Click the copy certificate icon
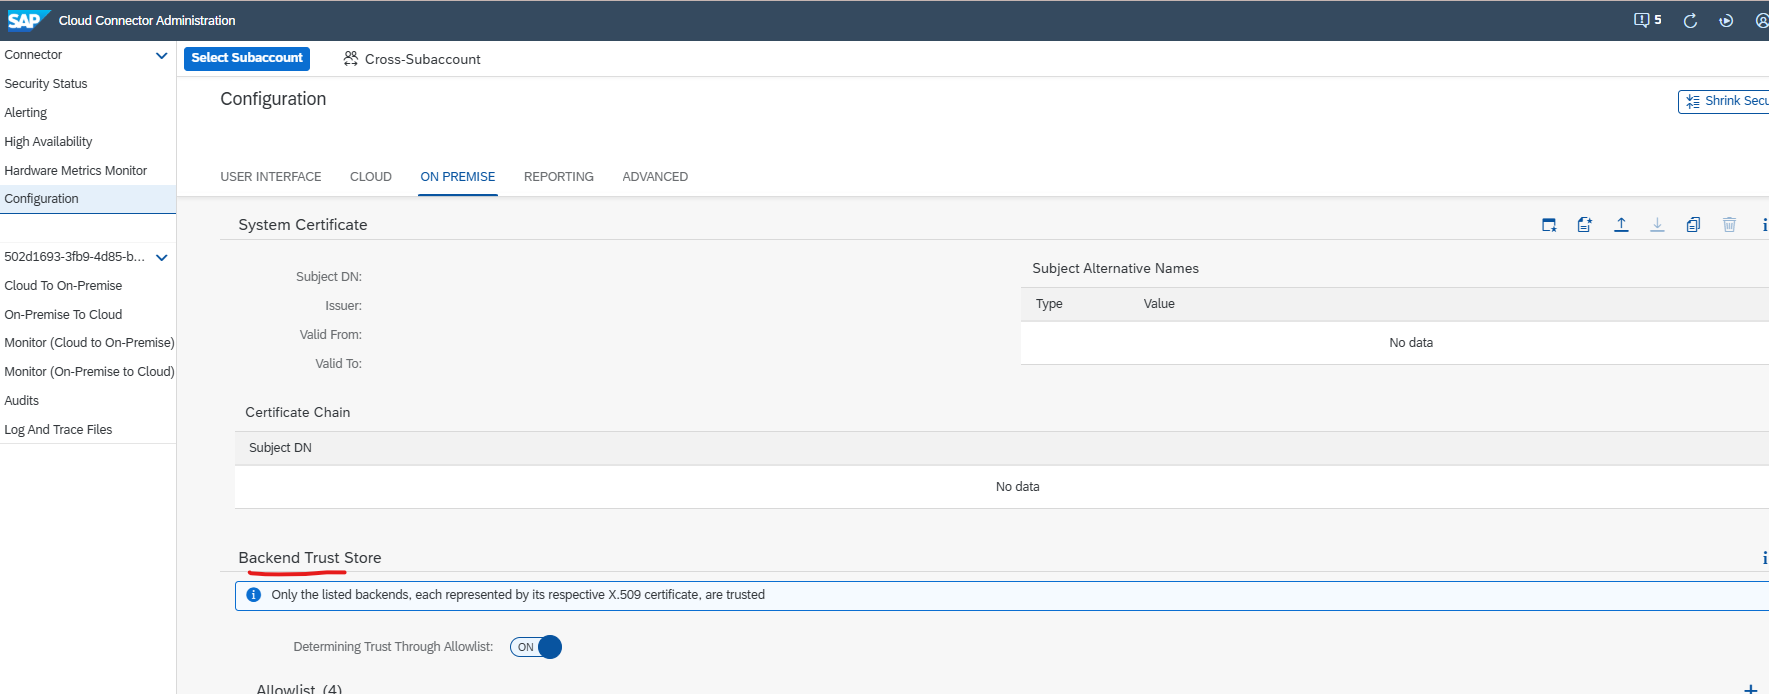The width and height of the screenshot is (1769, 694). point(1693,225)
